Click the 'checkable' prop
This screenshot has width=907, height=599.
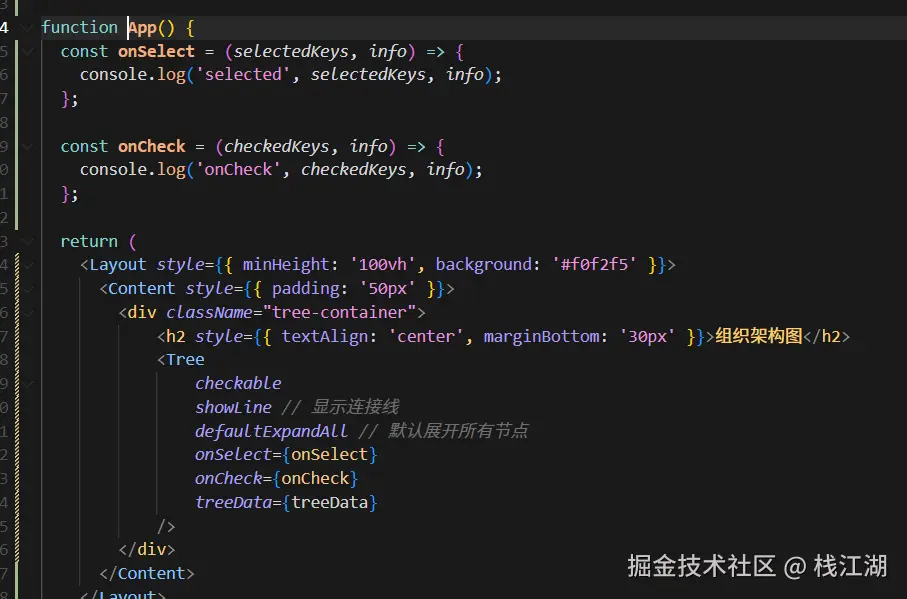[238, 383]
